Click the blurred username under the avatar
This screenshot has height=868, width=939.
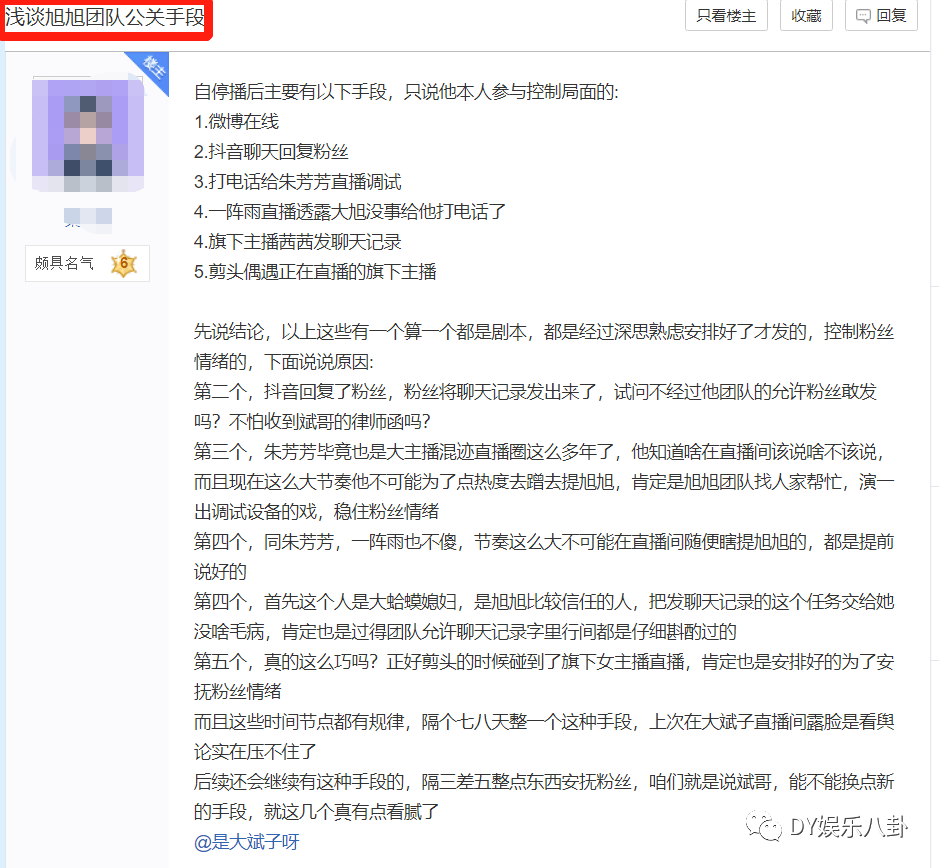tap(87, 218)
